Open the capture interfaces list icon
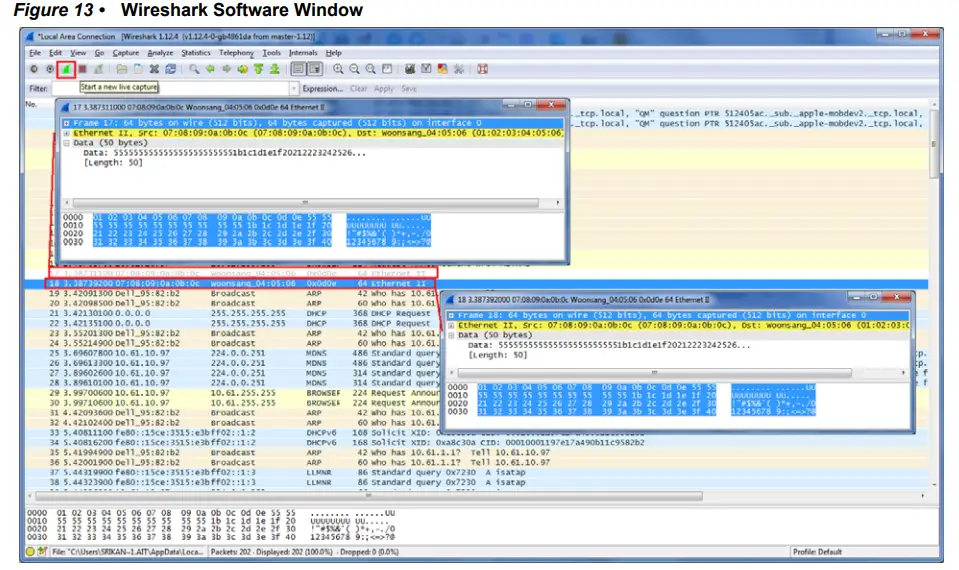This screenshot has height=570, width=959. (34, 69)
